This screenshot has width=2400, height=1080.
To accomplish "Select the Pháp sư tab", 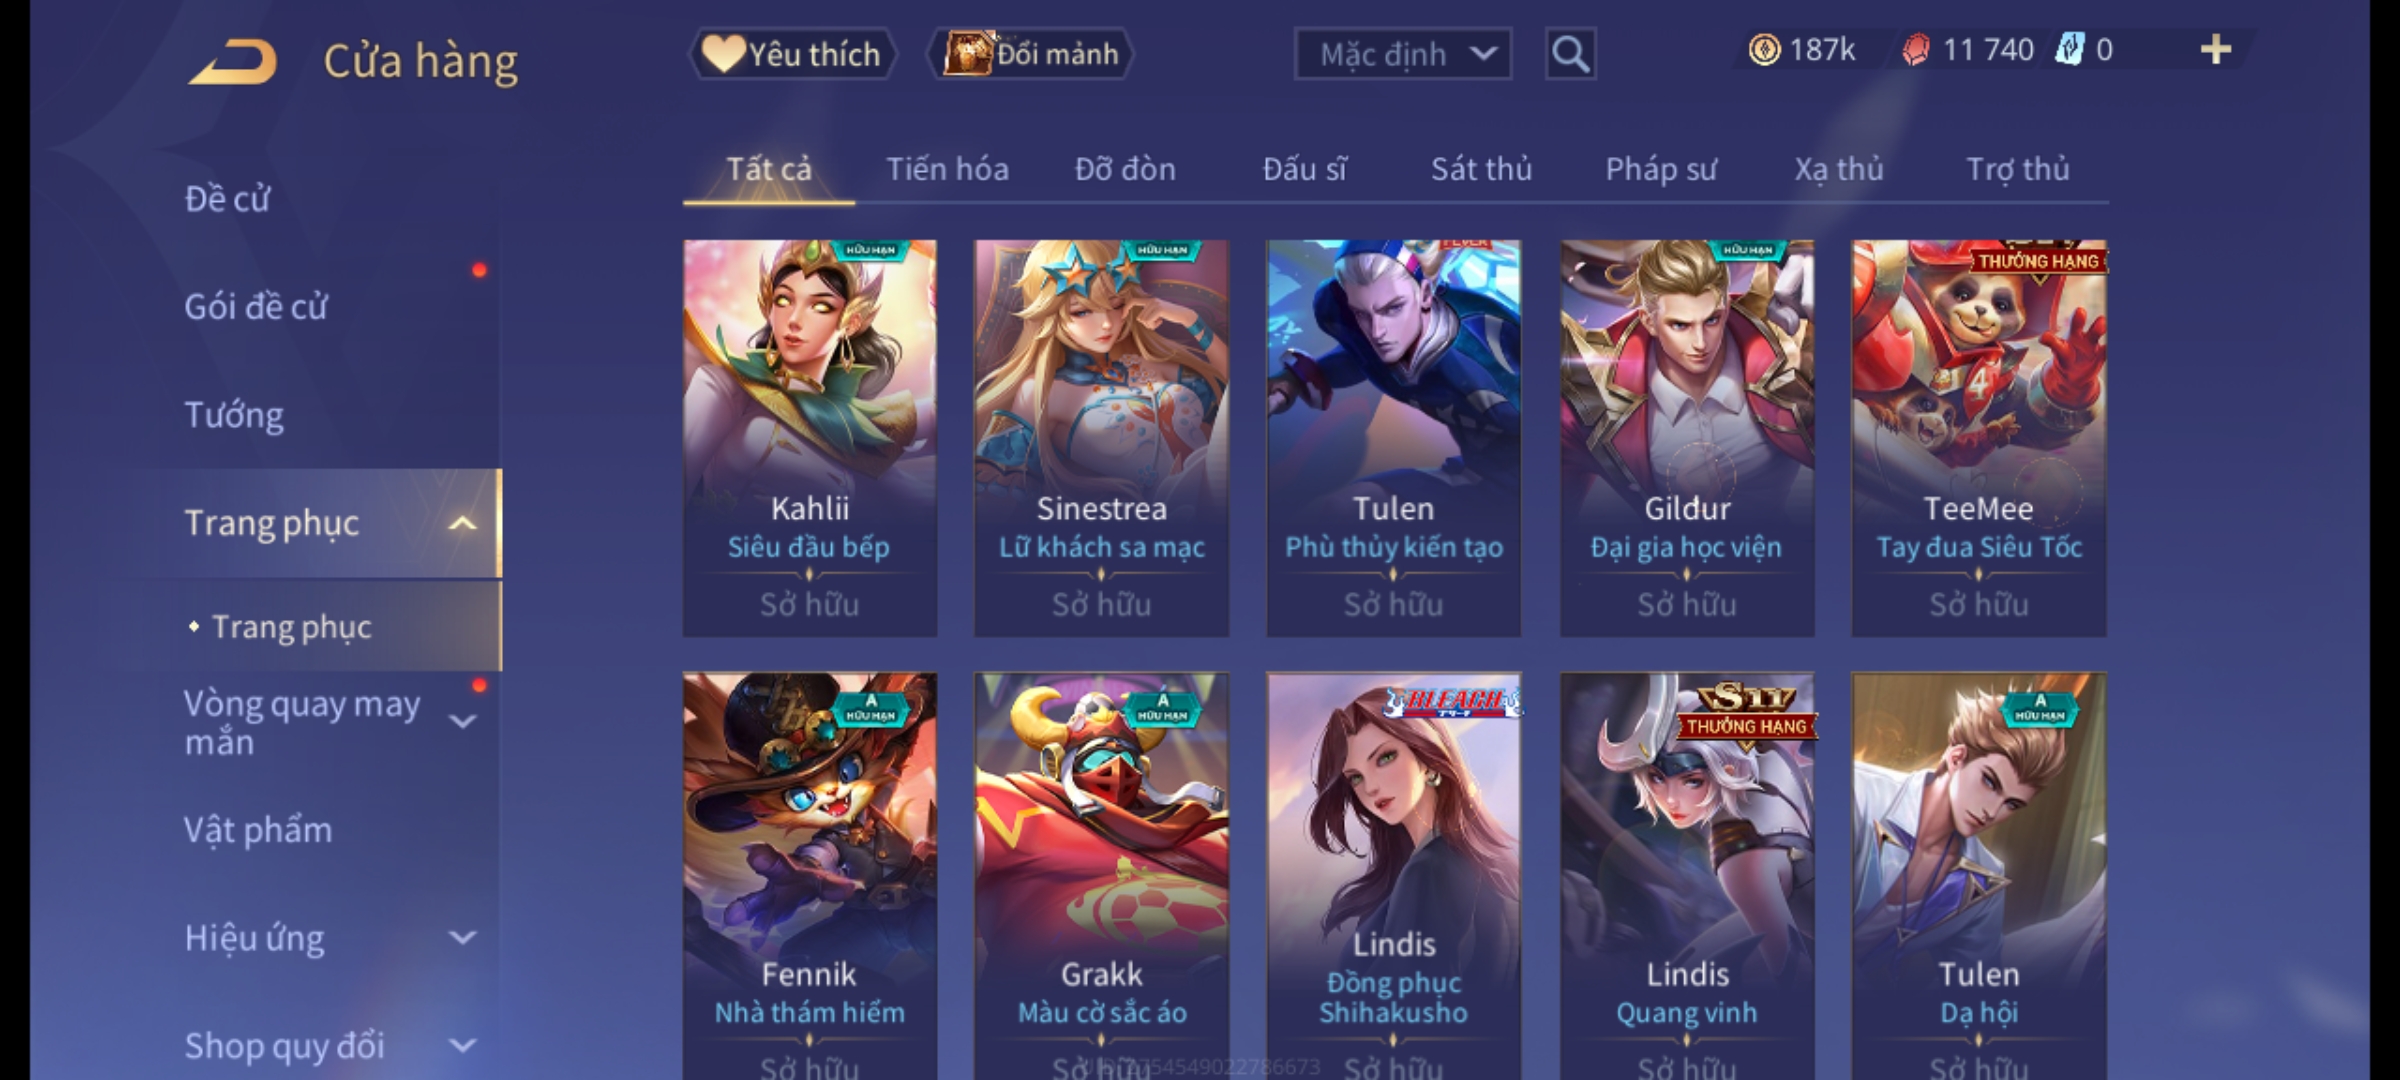I will [x=1661, y=169].
